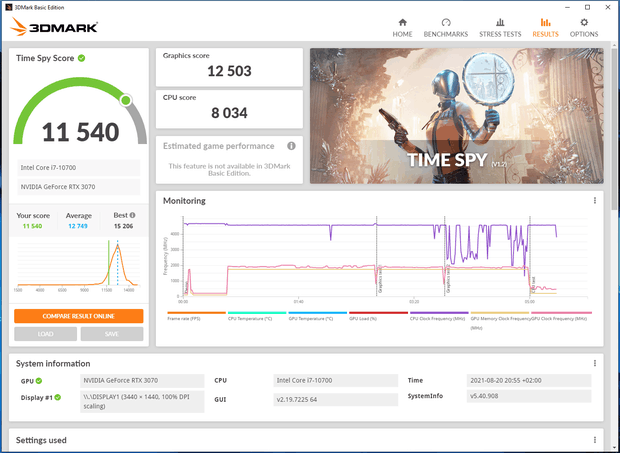Viewport: 620px width, 453px height.
Task: Click the Graphics score value 12 503
Action: tap(229, 71)
